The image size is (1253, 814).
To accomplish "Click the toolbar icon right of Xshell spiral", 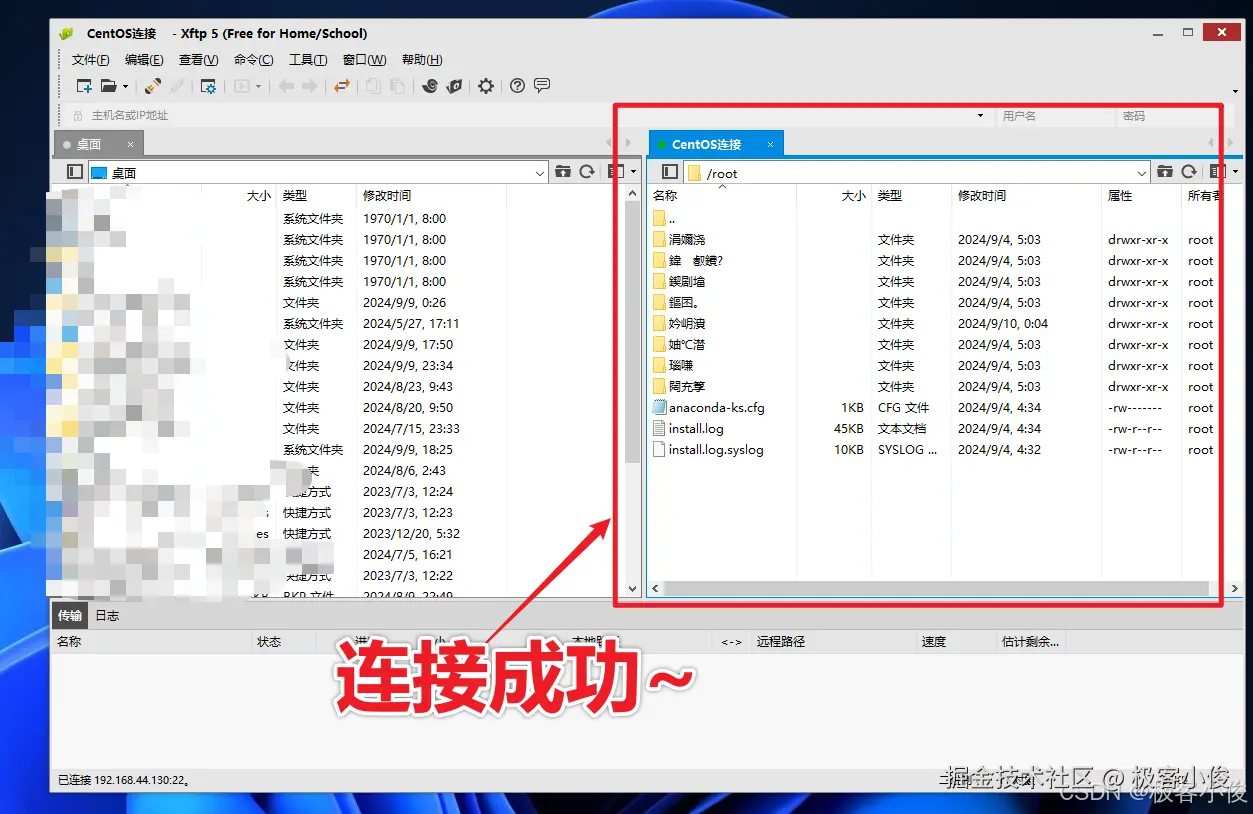I will point(454,86).
